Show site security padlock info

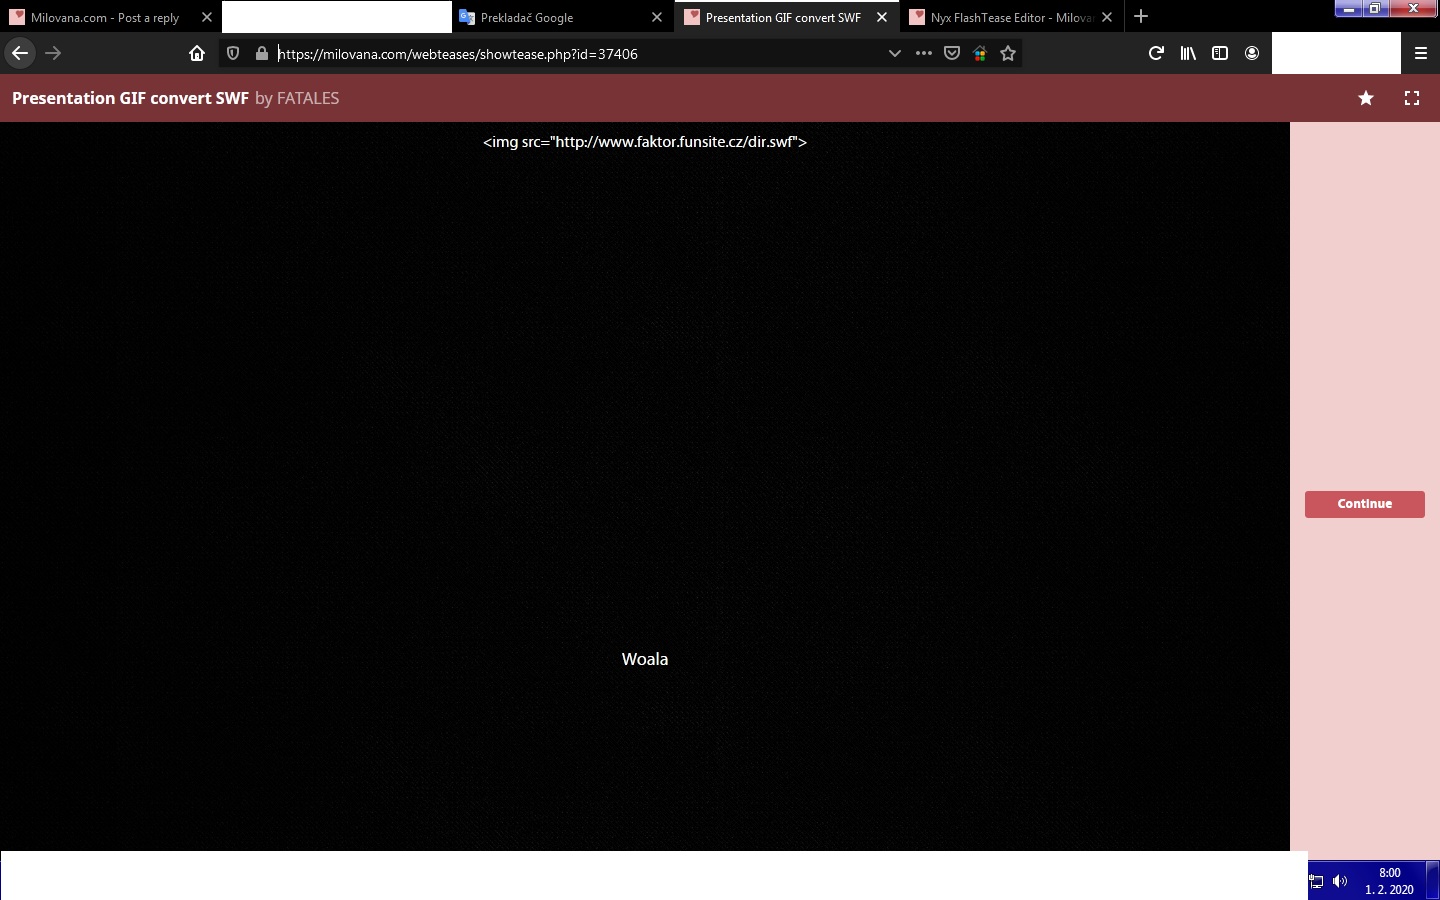coord(262,53)
